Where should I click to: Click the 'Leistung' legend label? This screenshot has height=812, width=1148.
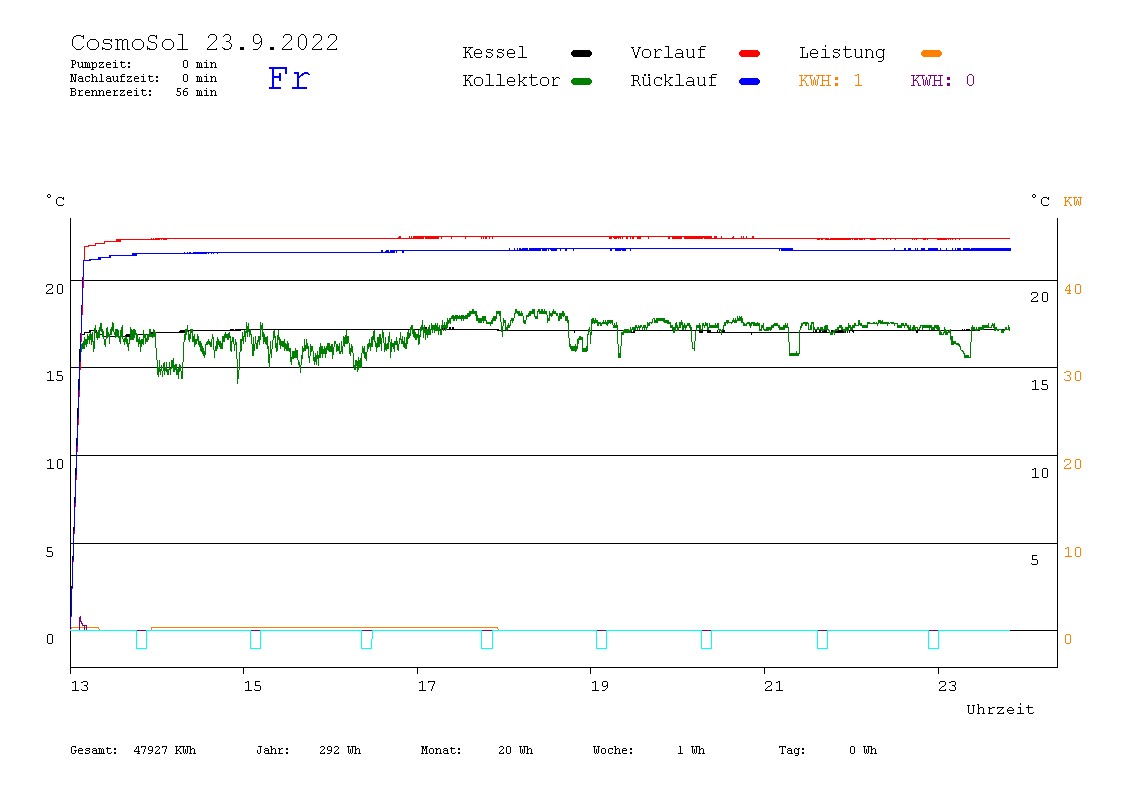click(x=842, y=53)
